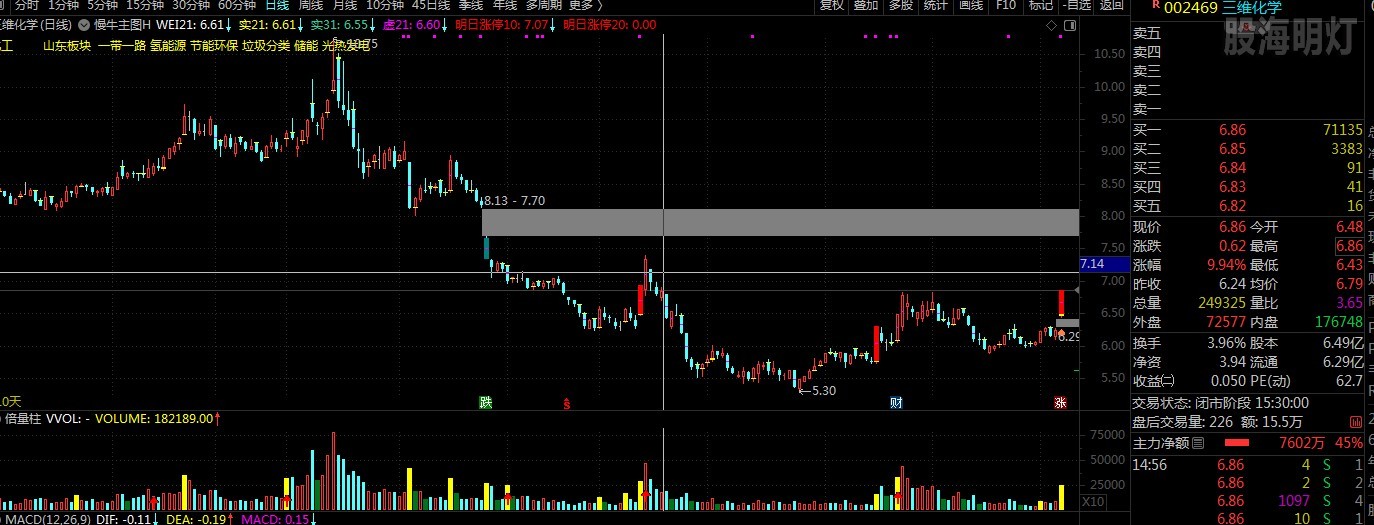Click the 14:56 trade tick row
1374x525 pixels.
[x=1248, y=465]
